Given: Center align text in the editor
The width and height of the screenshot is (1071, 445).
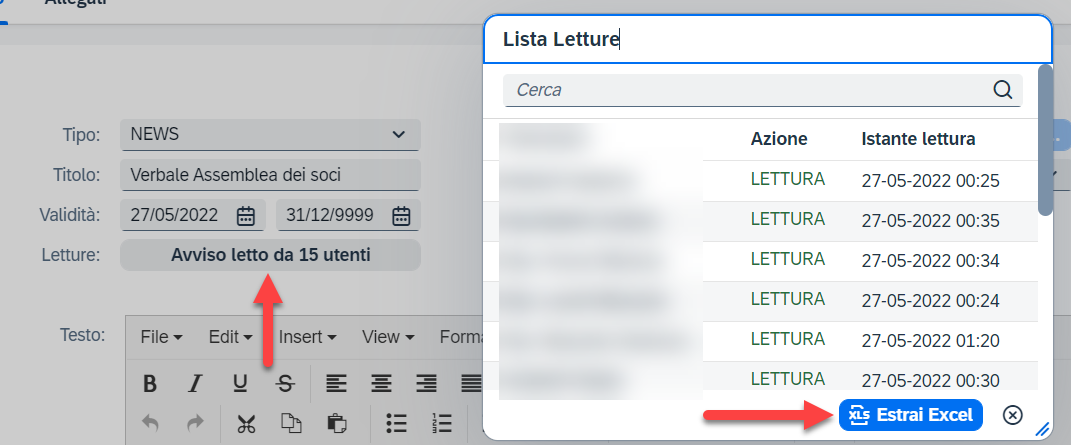Looking at the screenshot, I should click(x=381, y=382).
